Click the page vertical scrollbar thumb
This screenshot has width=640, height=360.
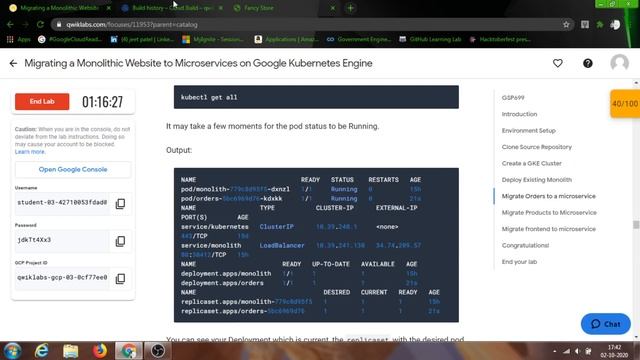click(636, 225)
